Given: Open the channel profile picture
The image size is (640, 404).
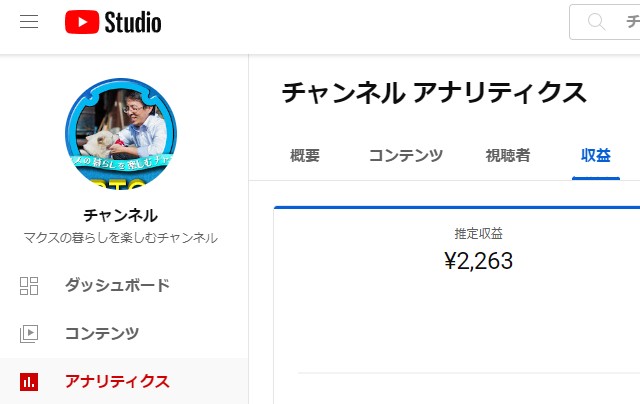Looking at the screenshot, I should 121,134.
